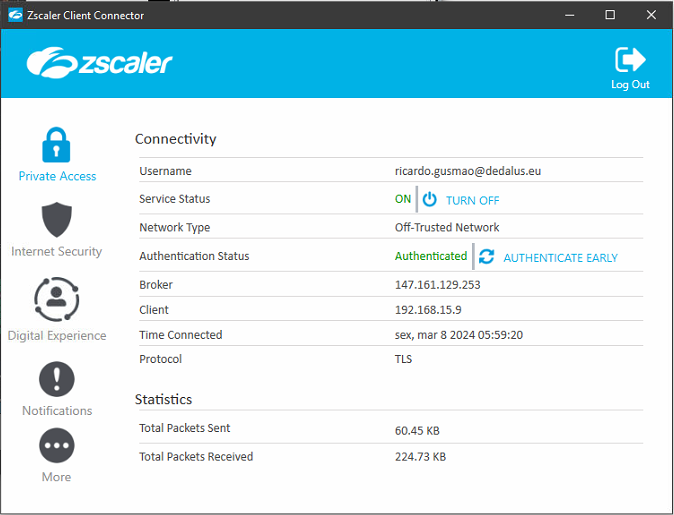Open the Notifications exclamation icon
Image resolution: width=674 pixels, height=515 pixels.
(56, 379)
